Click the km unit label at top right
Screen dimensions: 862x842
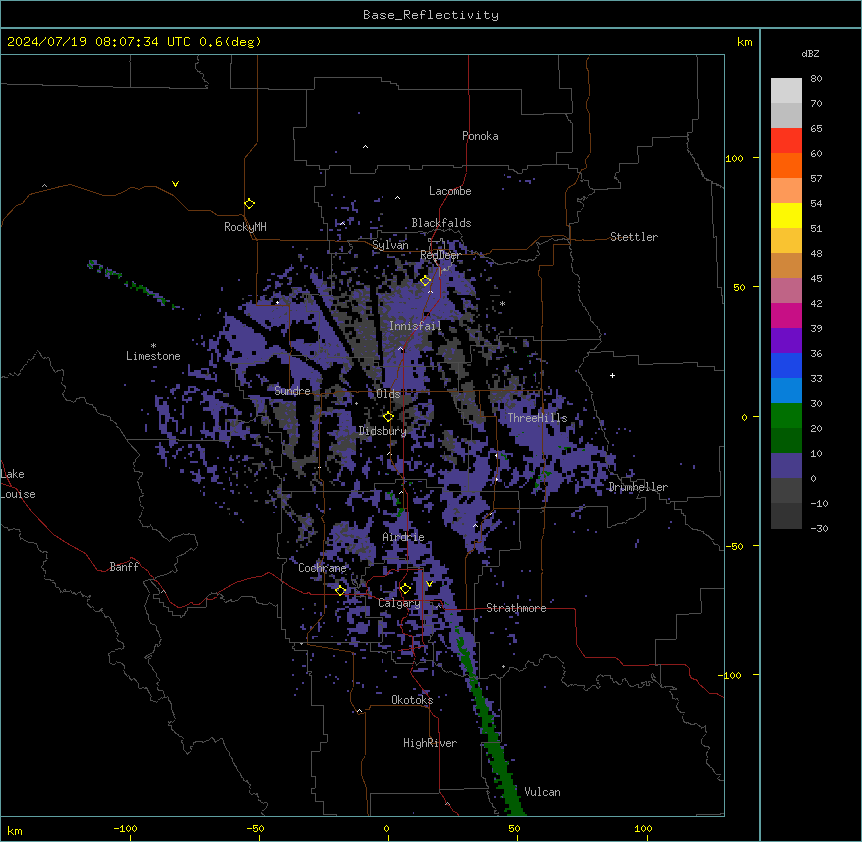coord(745,42)
